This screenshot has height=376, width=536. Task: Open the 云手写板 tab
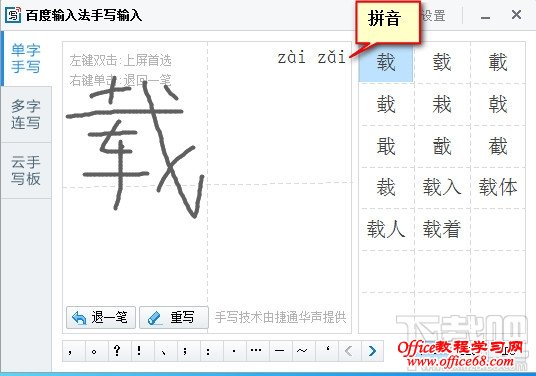point(26,170)
